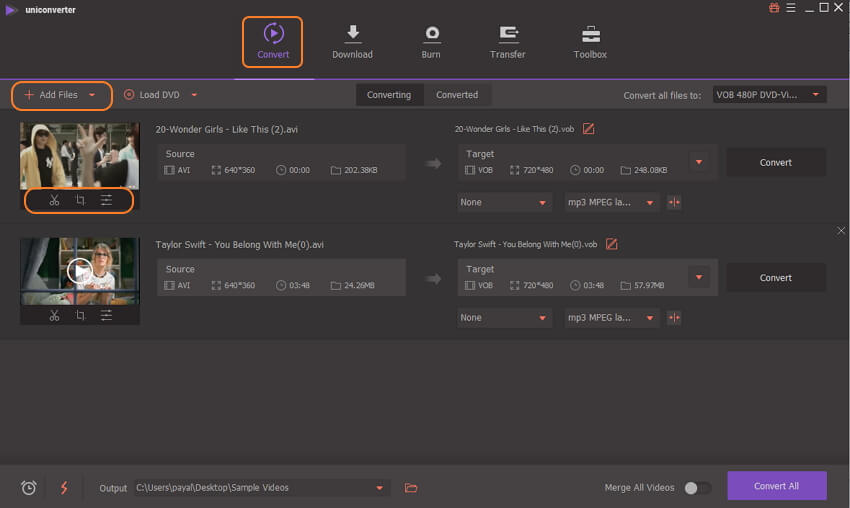Click the Merge All Videos label

[639, 487]
